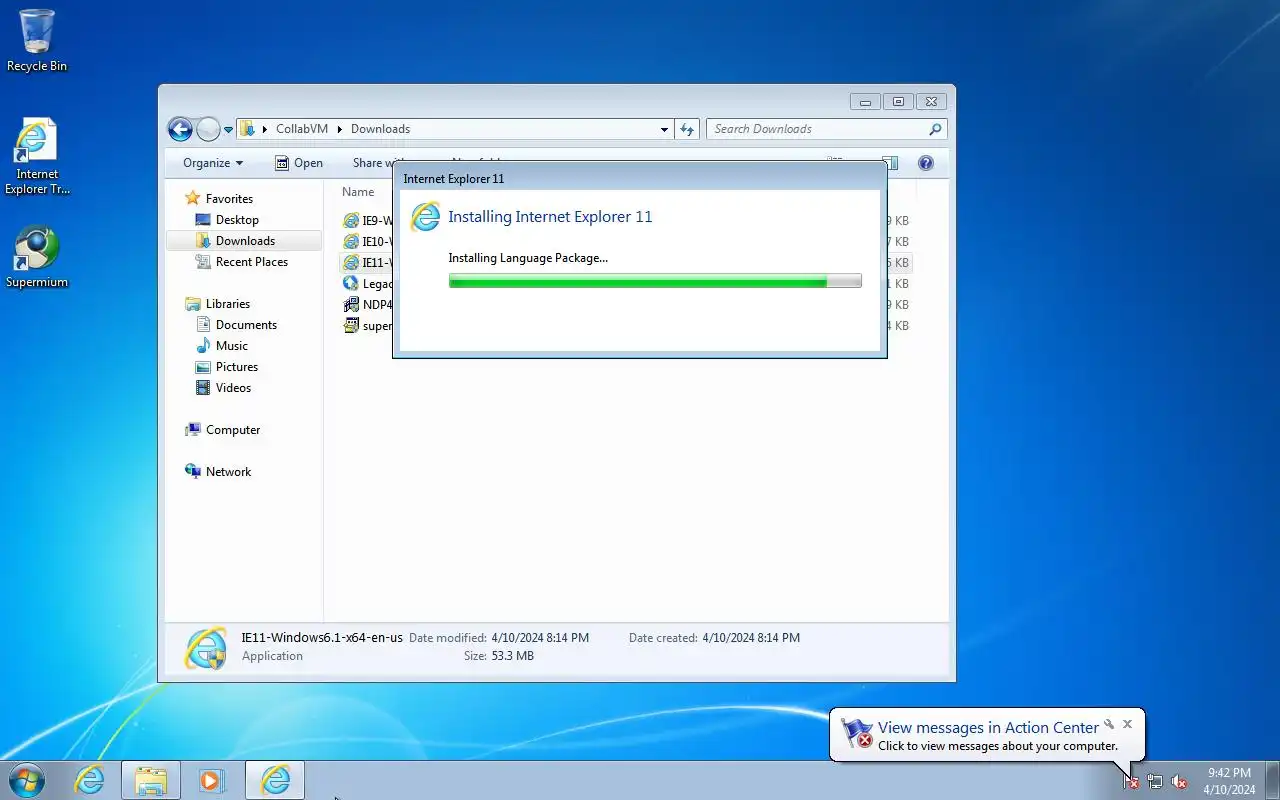Select Libraries in the navigation pane
This screenshot has height=800, width=1280.
tap(228, 304)
